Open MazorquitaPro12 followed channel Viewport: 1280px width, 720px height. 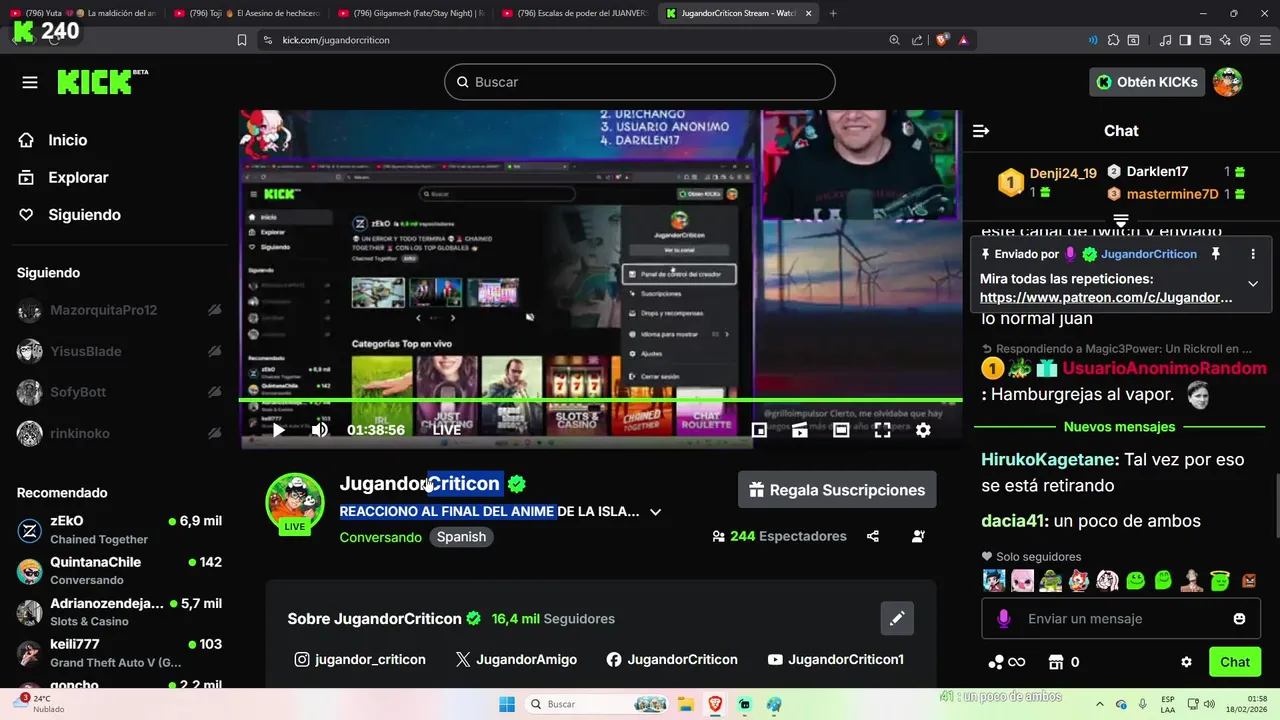pyautogui.click(x=104, y=310)
